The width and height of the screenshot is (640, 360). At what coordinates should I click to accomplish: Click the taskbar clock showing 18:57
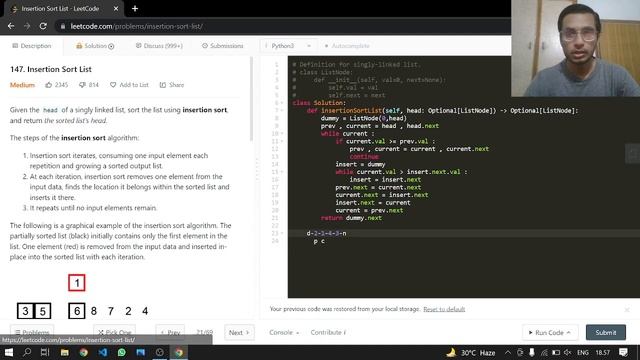(x=602, y=352)
